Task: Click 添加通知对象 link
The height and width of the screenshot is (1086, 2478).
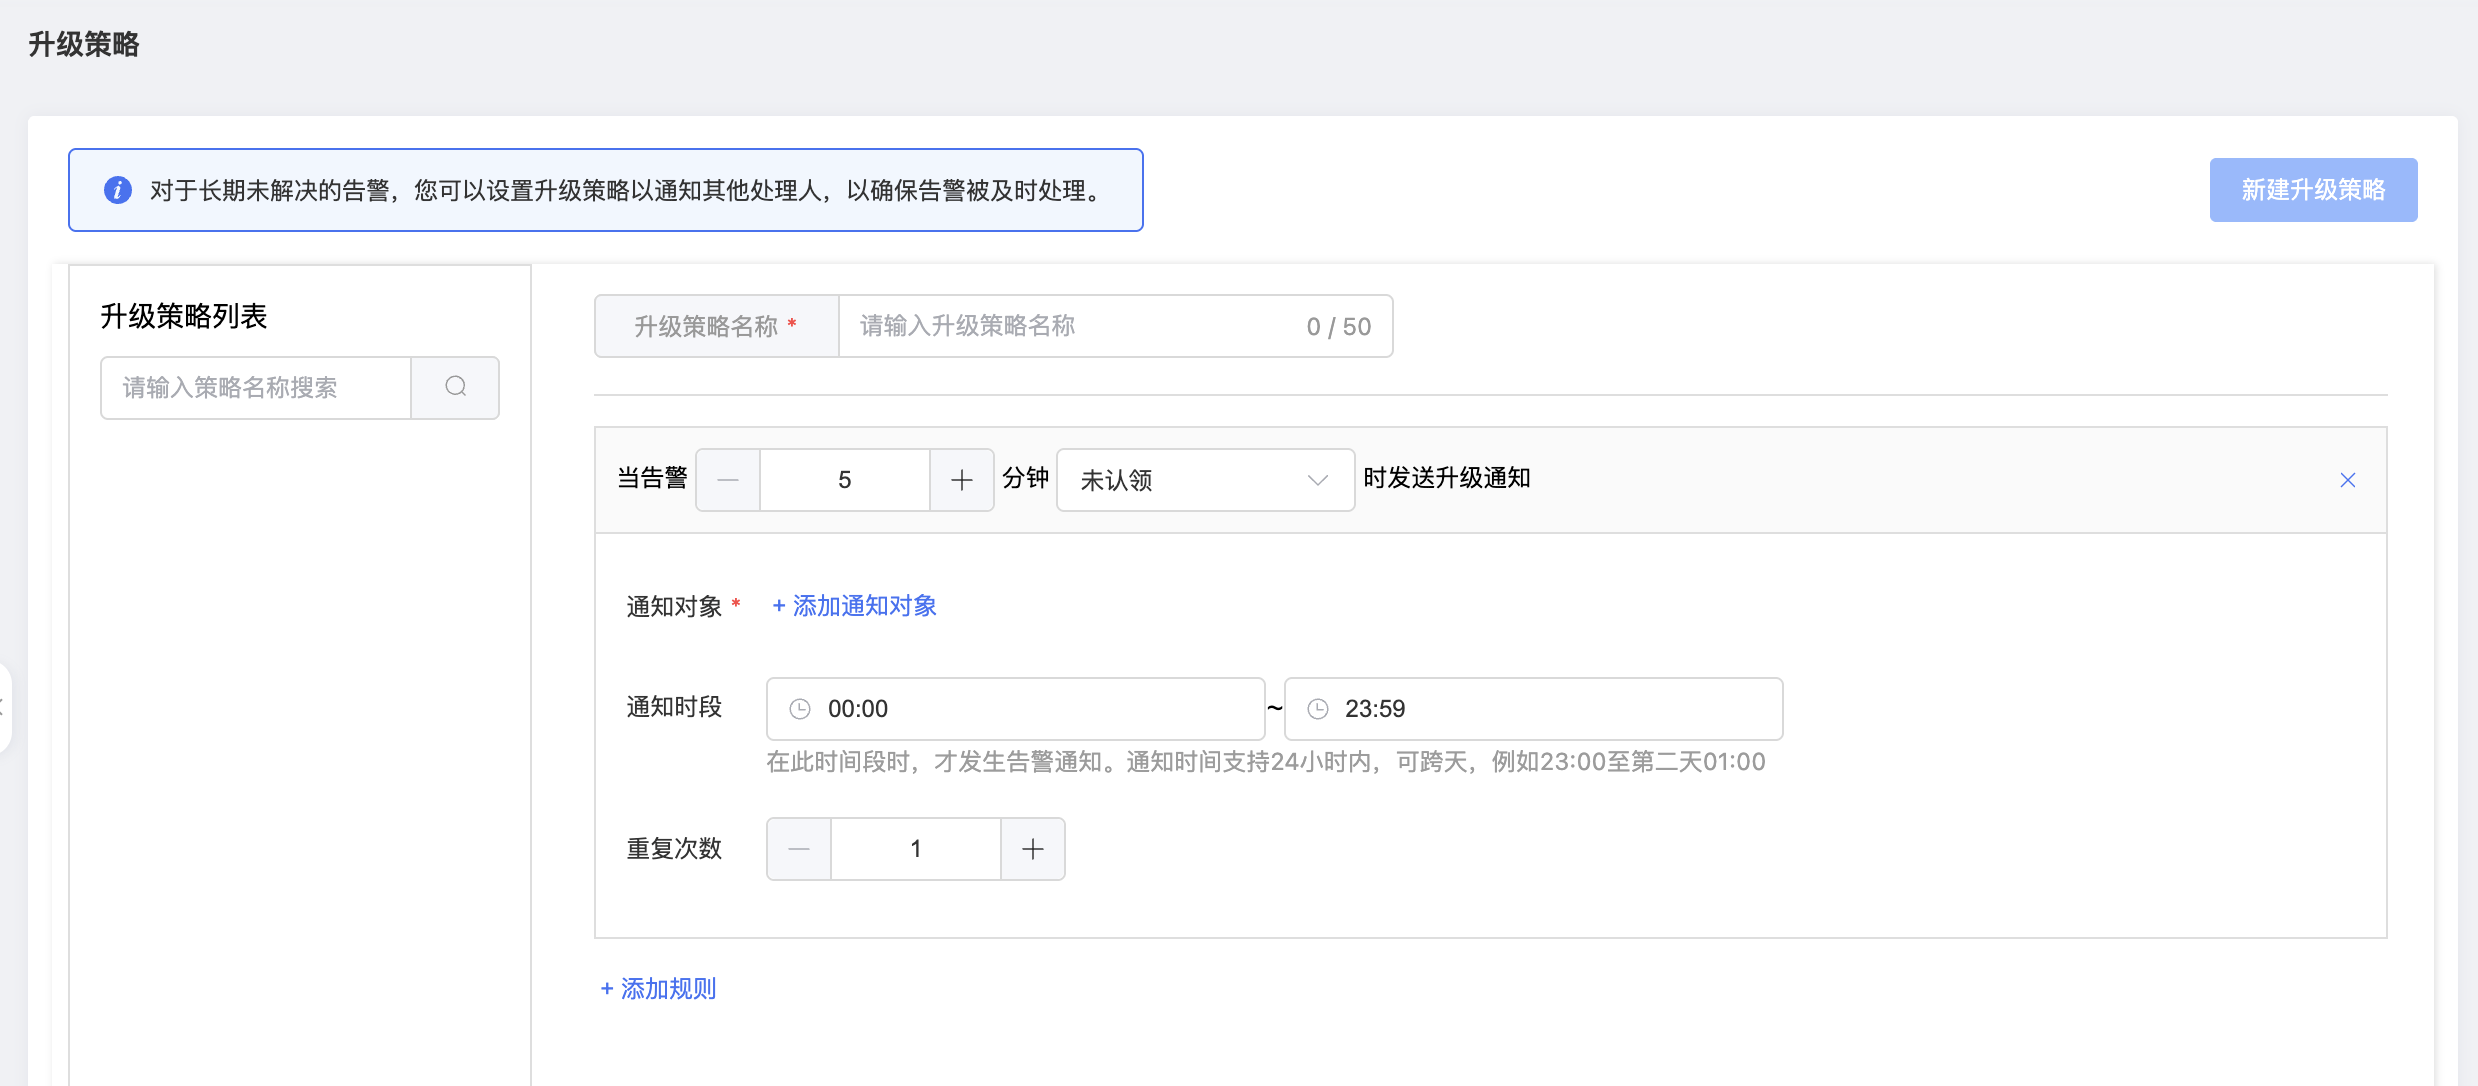Action: (x=855, y=606)
